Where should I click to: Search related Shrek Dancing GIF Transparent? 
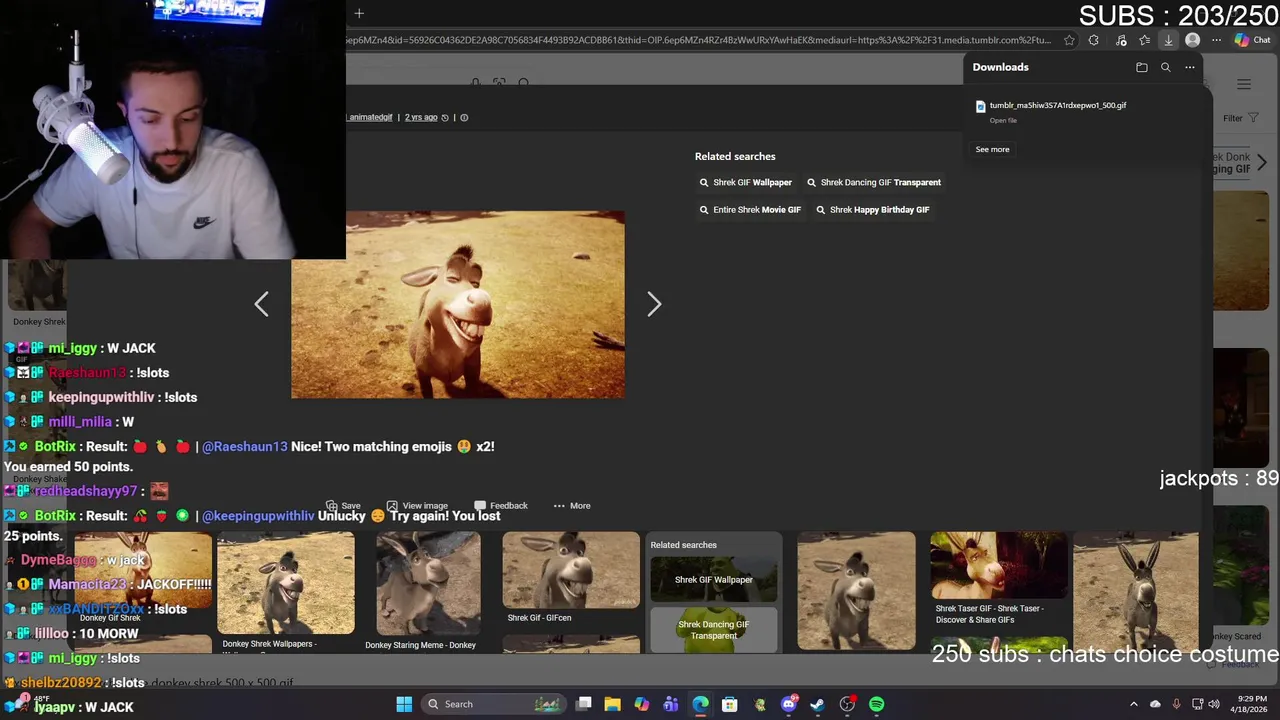click(874, 182)
